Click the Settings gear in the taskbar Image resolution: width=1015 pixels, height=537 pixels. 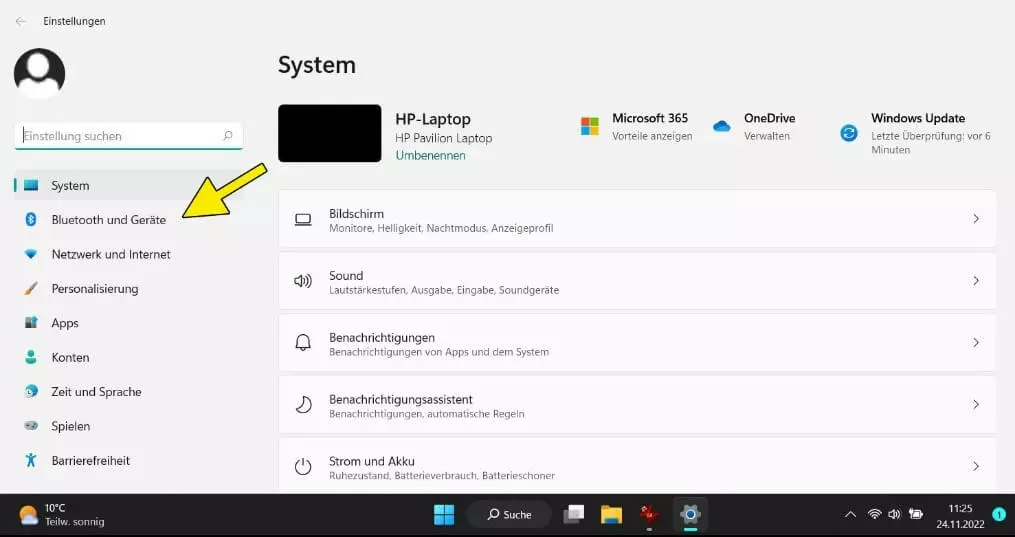[x=690, y=515]
